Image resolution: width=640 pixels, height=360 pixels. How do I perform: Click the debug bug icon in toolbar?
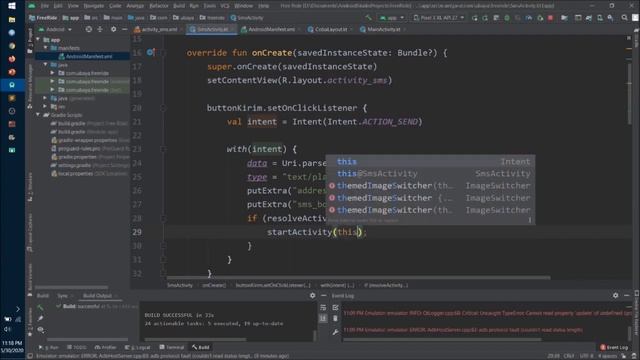tap(507, 18)
